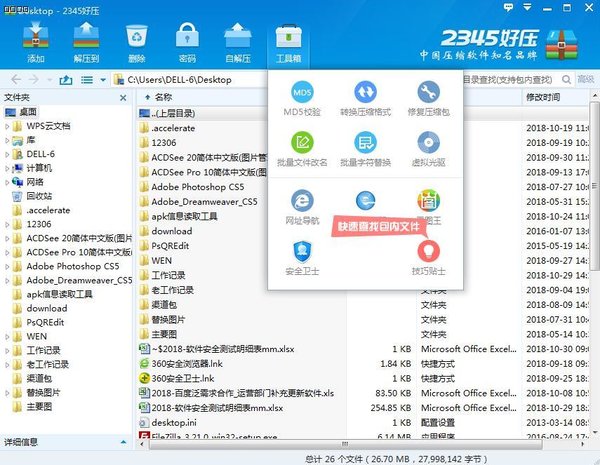This screenshot has height=465, width=600.
Task: Open the navigation history dropdown arrow
Action: 50,80
